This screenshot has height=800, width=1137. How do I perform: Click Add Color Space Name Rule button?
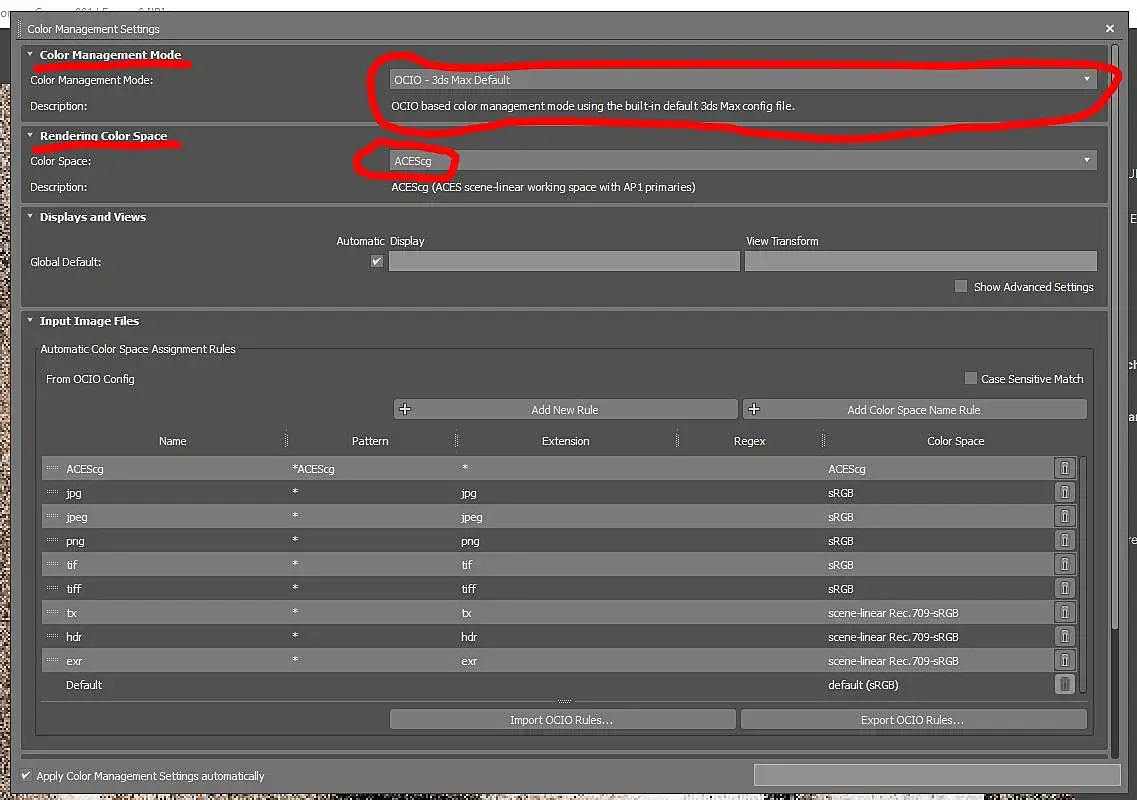pos(914,409)
